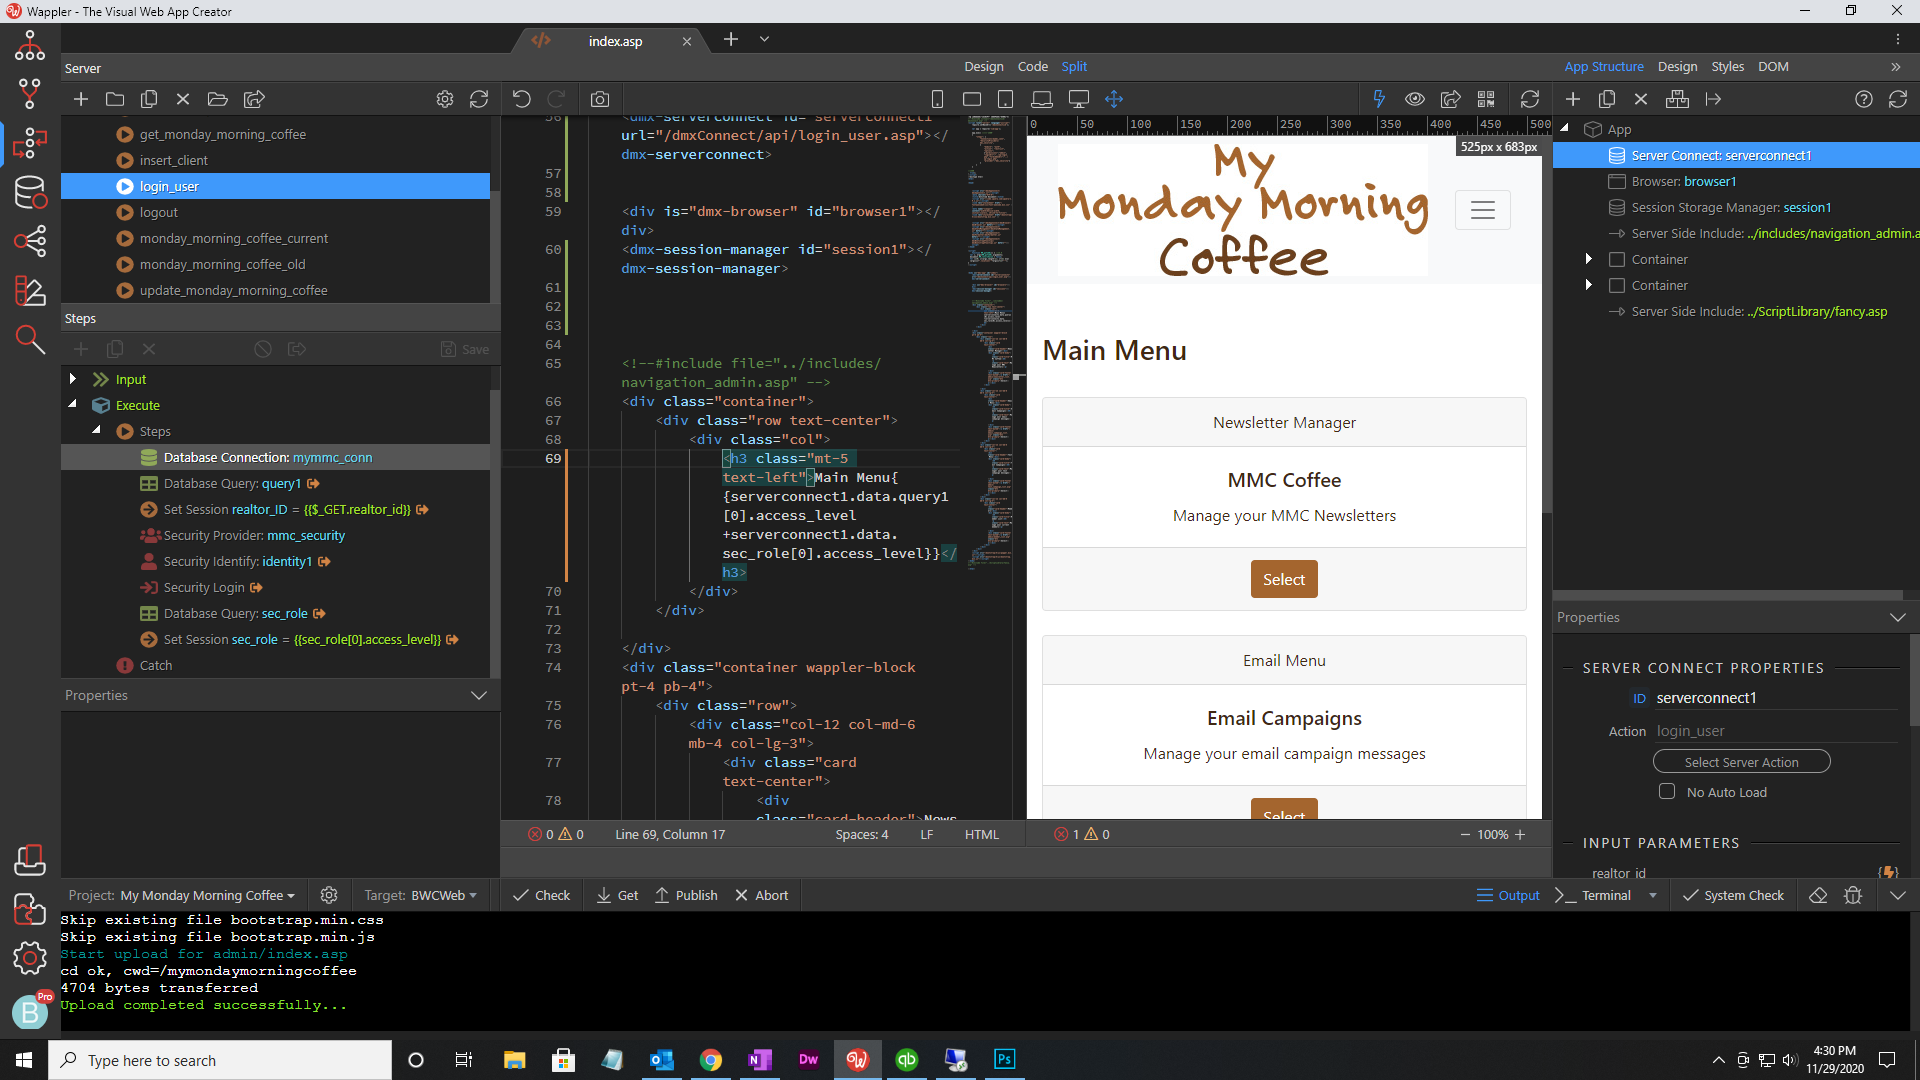Toggle preview eye icon in design toolbar
Image resolution: width=1920 pixels, height=1080 pixels.
click(x=1414, y=99)
